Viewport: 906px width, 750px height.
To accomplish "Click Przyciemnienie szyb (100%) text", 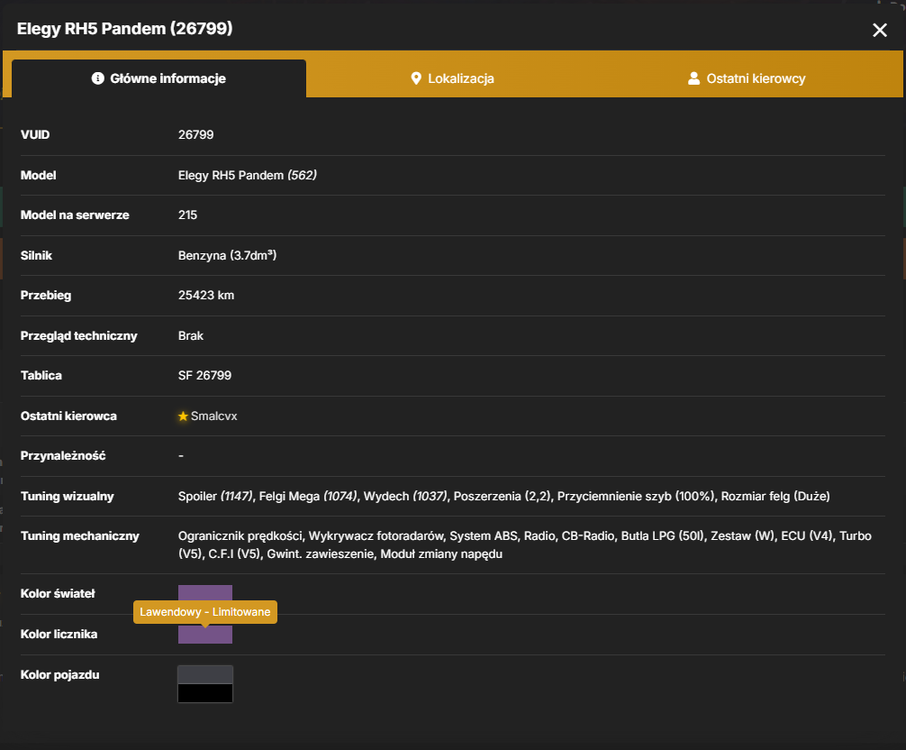I will 636,496.
